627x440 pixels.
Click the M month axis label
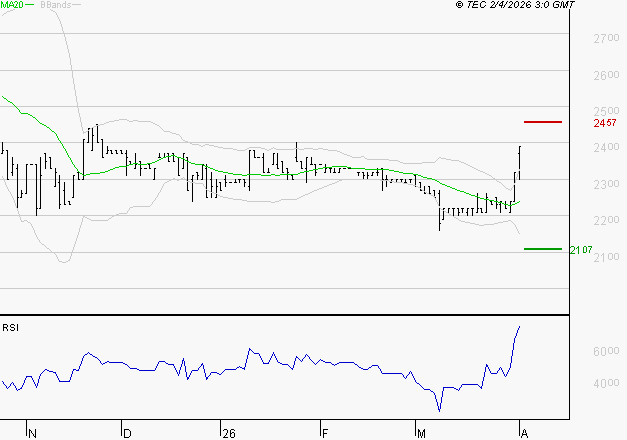[421, 434]
